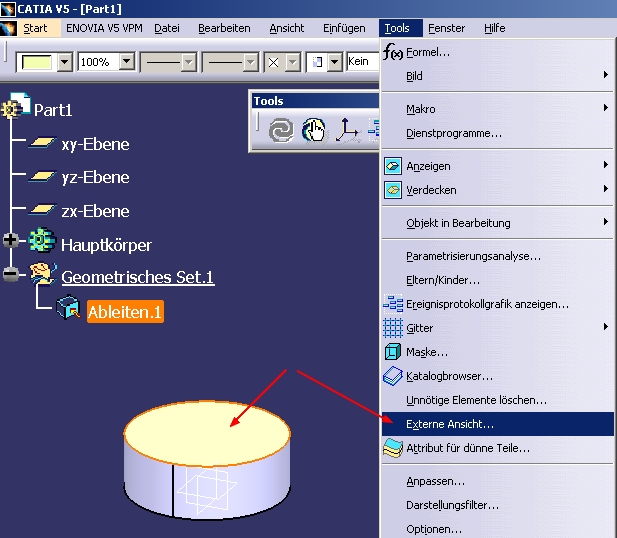The height and width of the screenshot is (538, 617).
Task: Collapse the Geometrisches Set.1 node
Action: pos(11,274)
